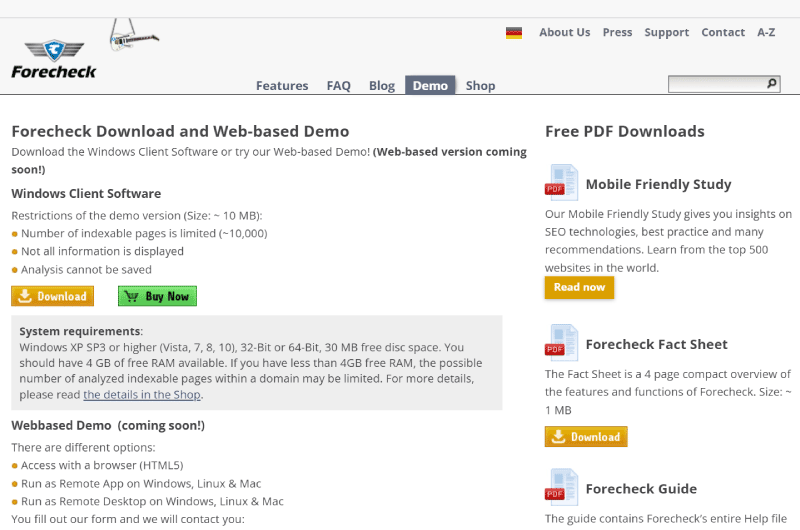Click 'Analysis cannot be saved' bullet
The height and width of the screenshot is (530, 800).
point(86,269)
